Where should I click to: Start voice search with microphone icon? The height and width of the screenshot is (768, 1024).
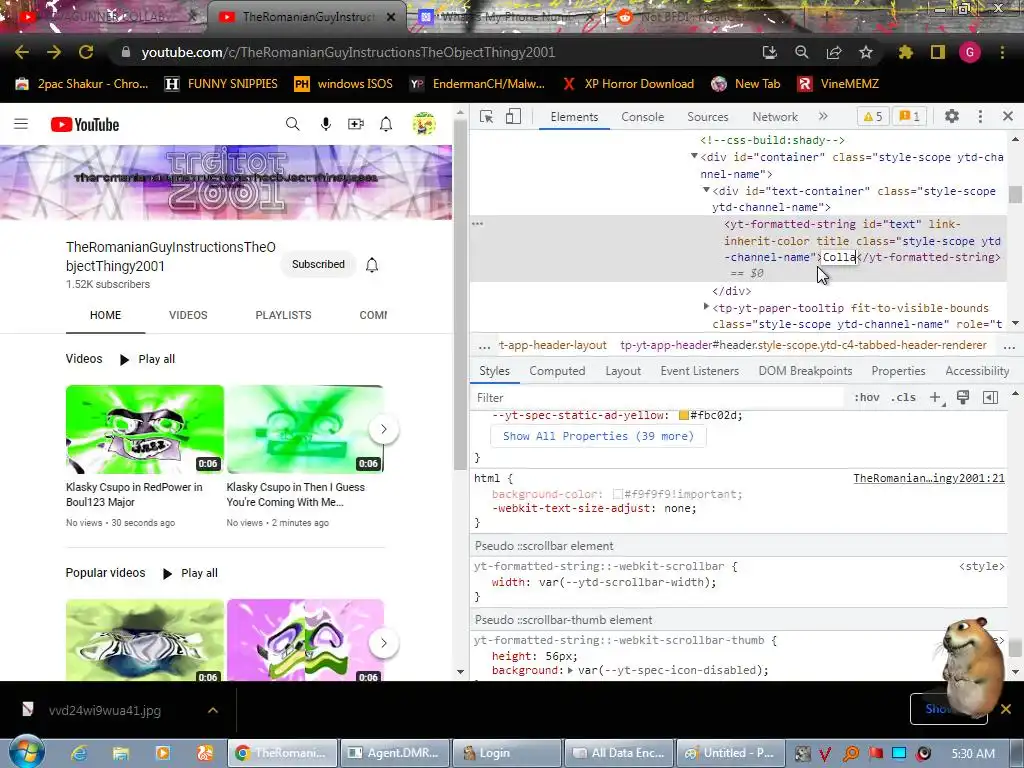325,124
